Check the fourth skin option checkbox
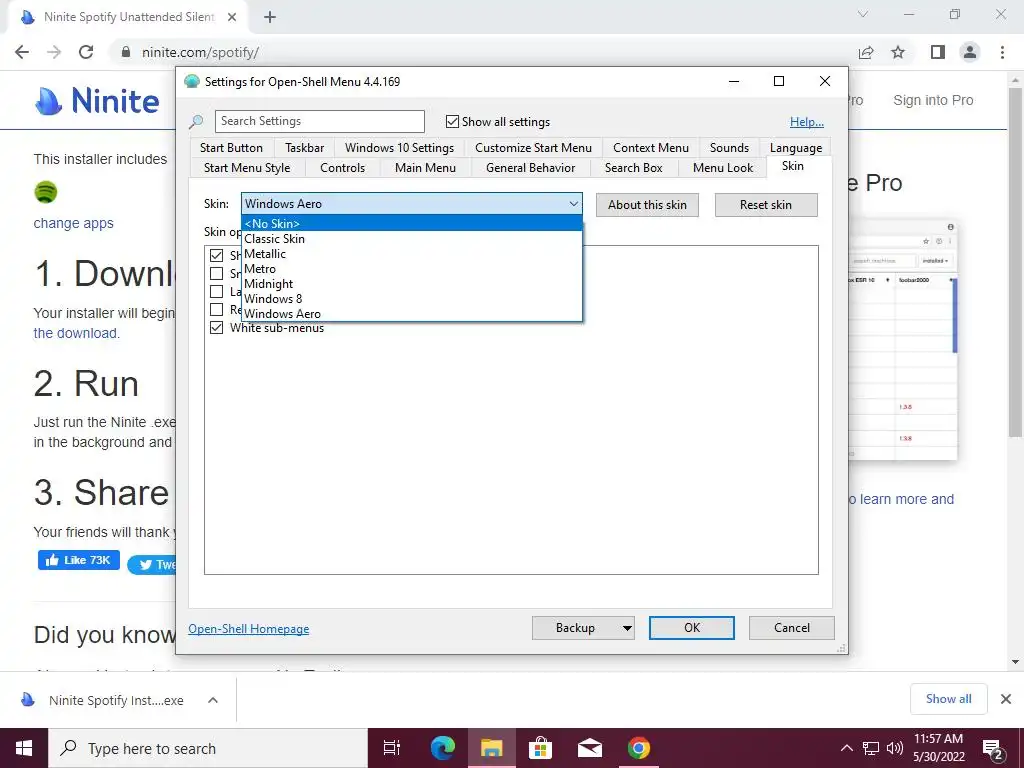This screenshot has height=768, width=1024. tap(217, 310)
